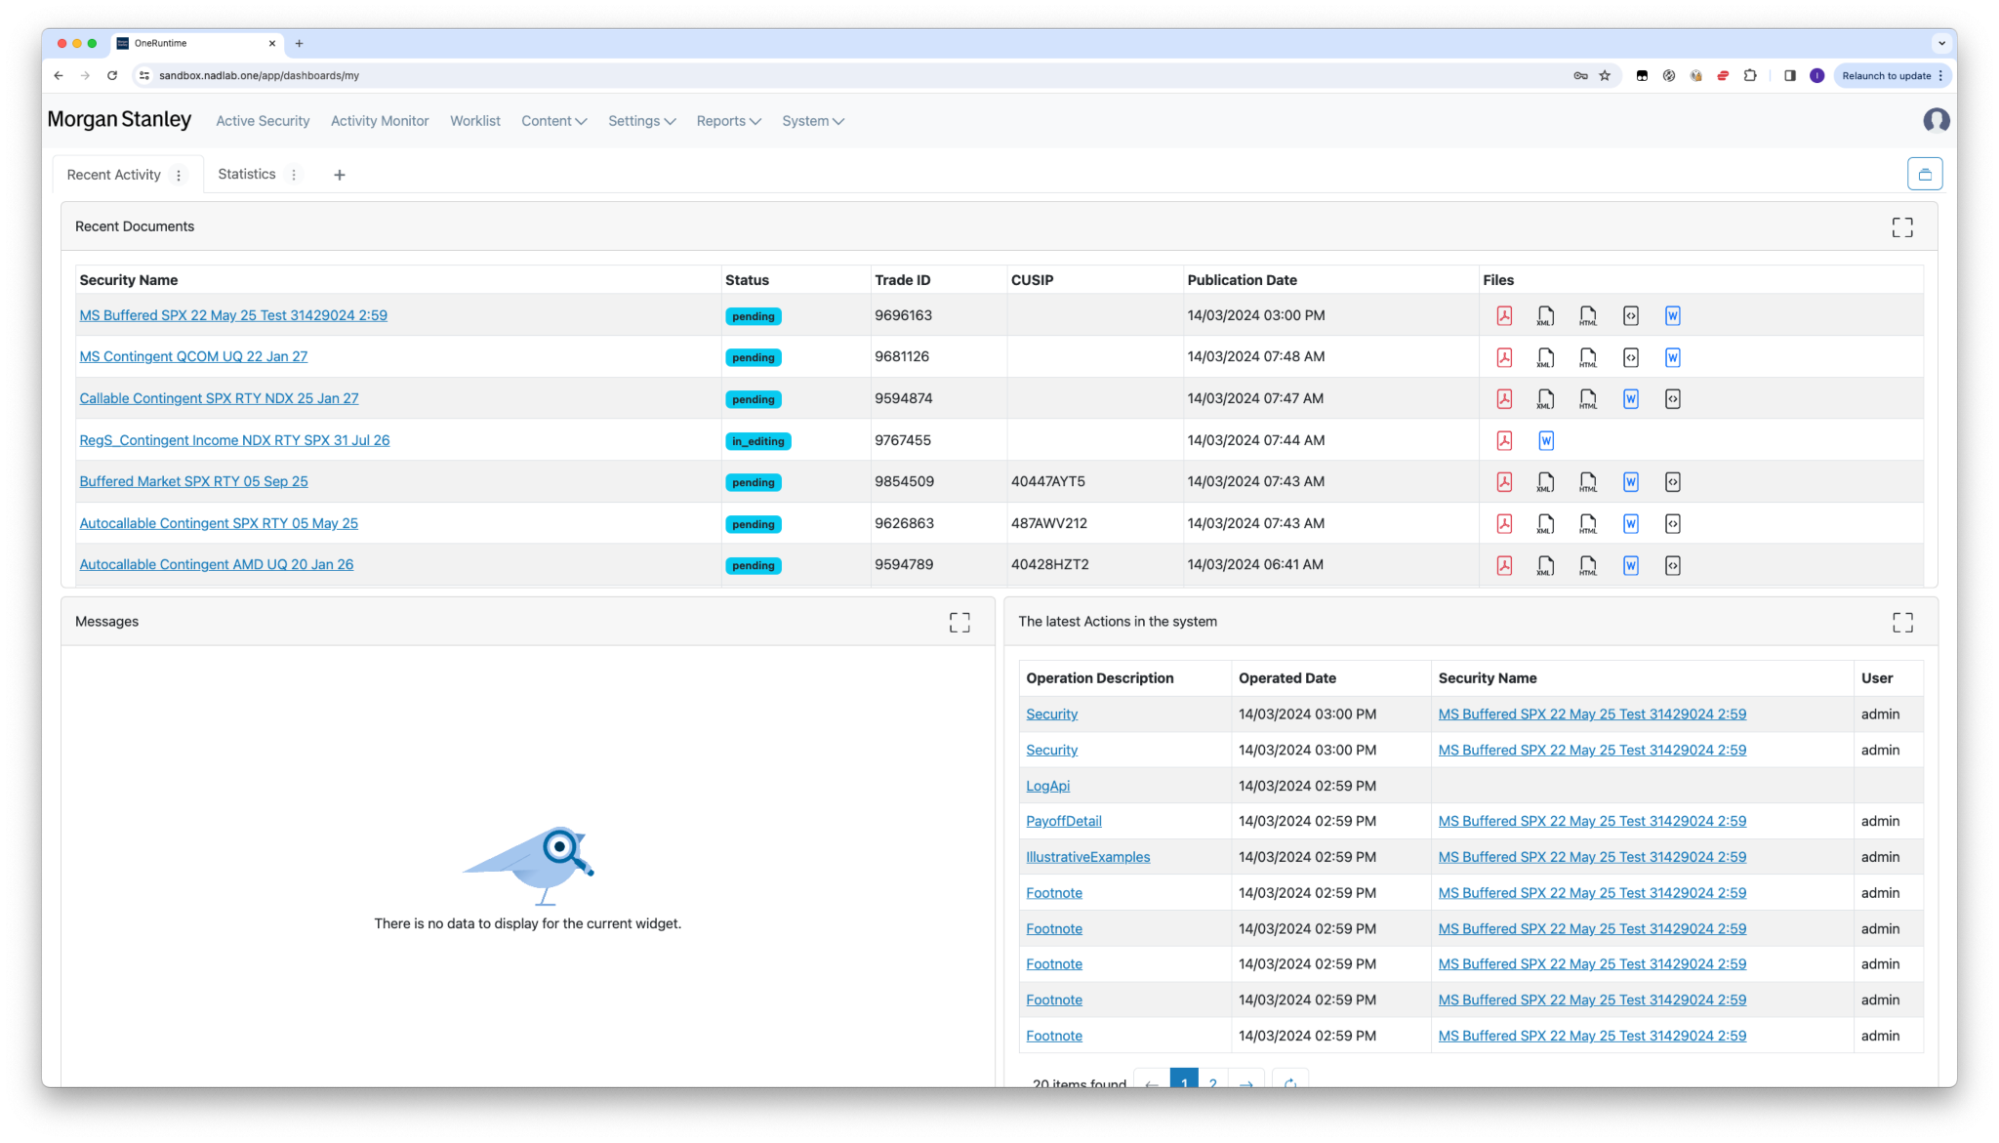Viewport: 1999px width, 1143px height.
Task: Open code file for Buffered Market SPX row
Action: 1672,482
